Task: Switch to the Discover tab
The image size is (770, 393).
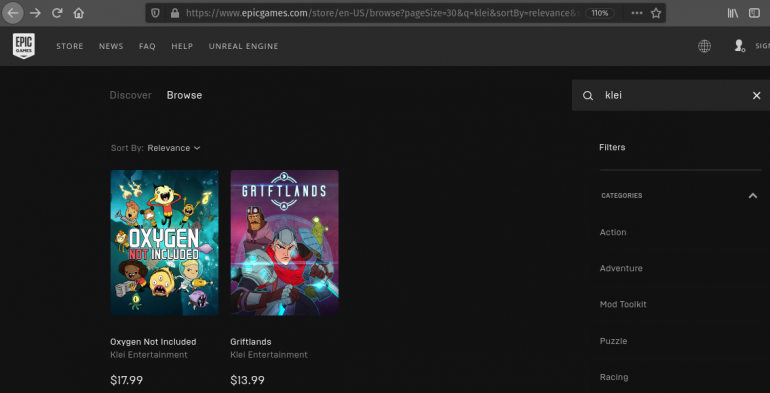Action: [131, 95]
